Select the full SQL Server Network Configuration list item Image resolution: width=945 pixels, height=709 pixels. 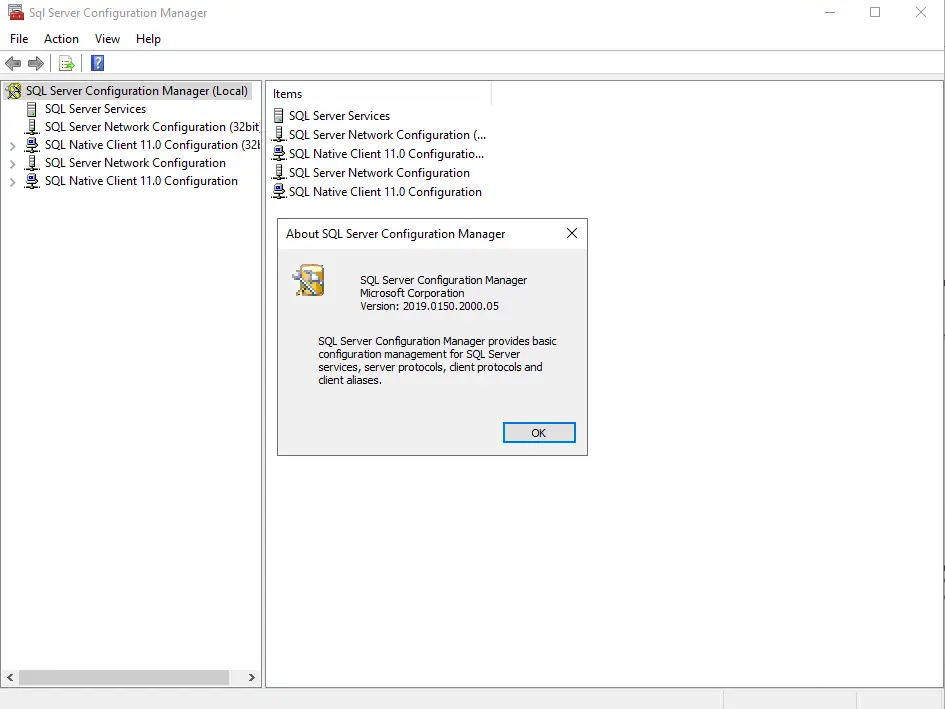click(379, 173)
